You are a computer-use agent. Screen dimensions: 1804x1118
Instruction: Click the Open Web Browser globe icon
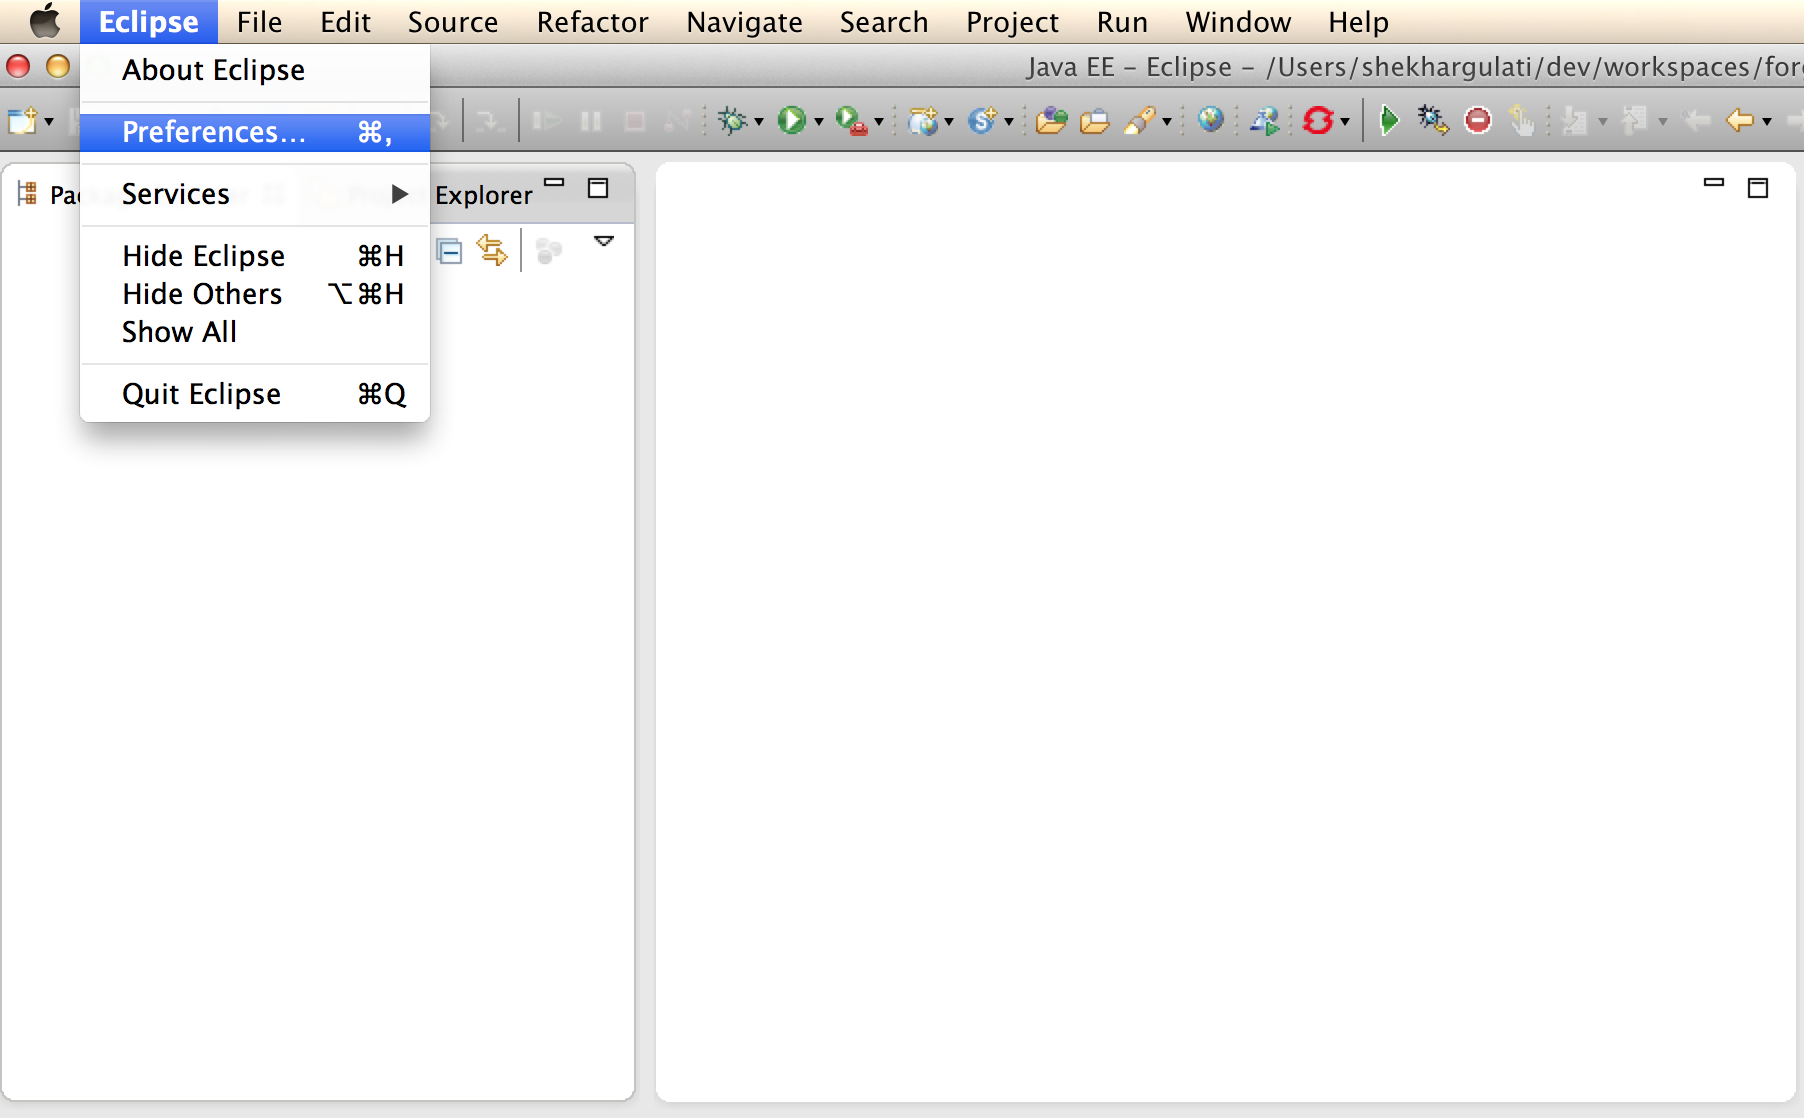click(x=1211, y=120)
